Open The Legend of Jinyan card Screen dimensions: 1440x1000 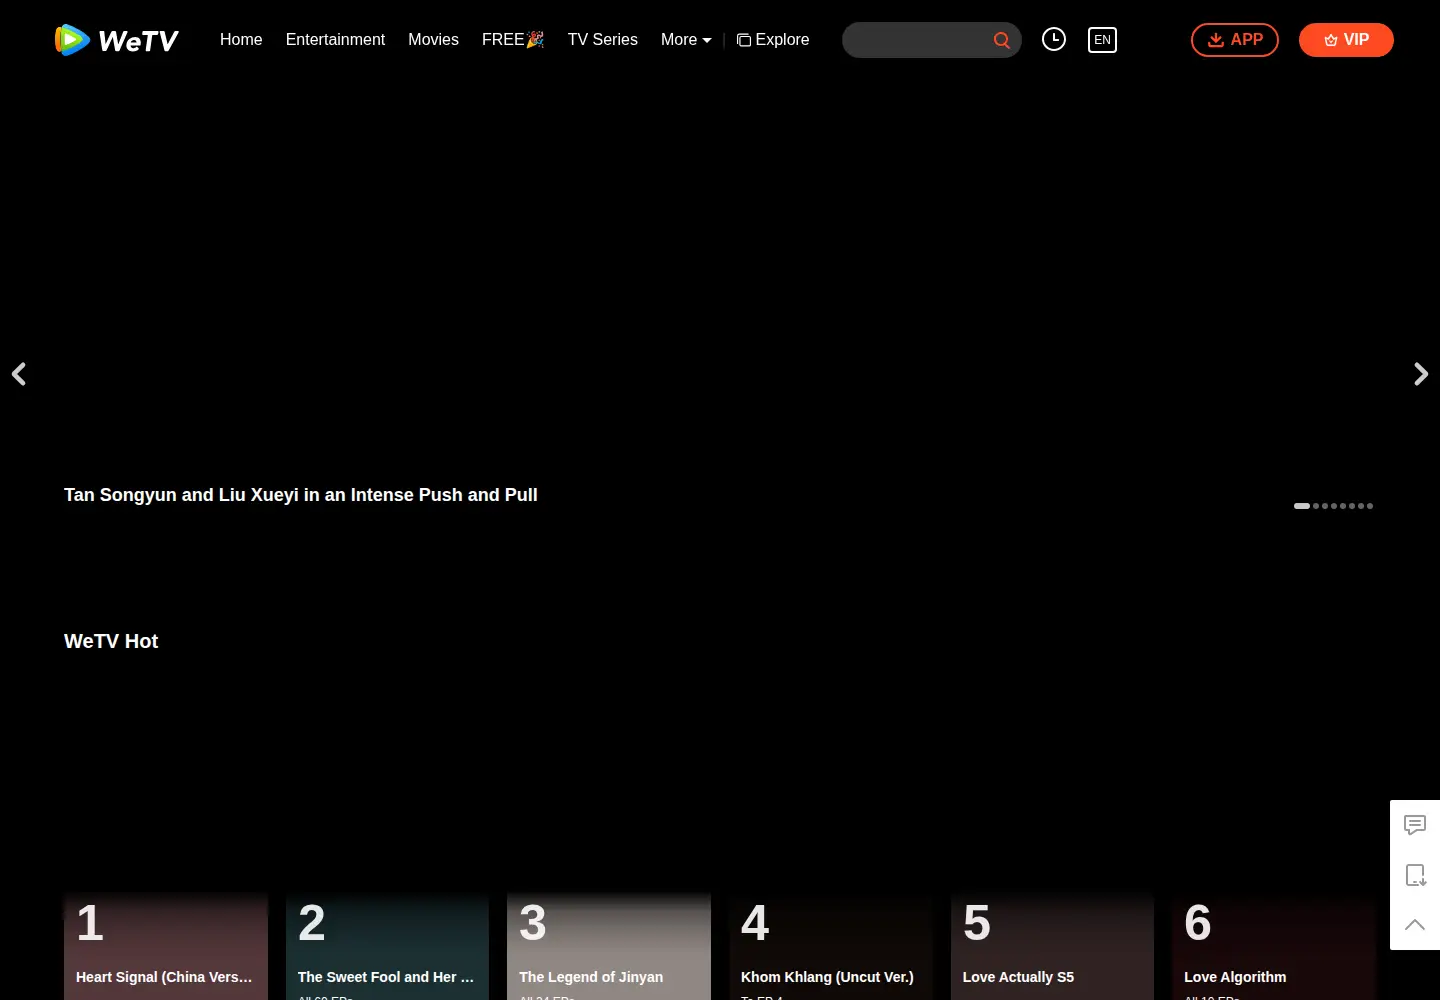tap(609, 947)
